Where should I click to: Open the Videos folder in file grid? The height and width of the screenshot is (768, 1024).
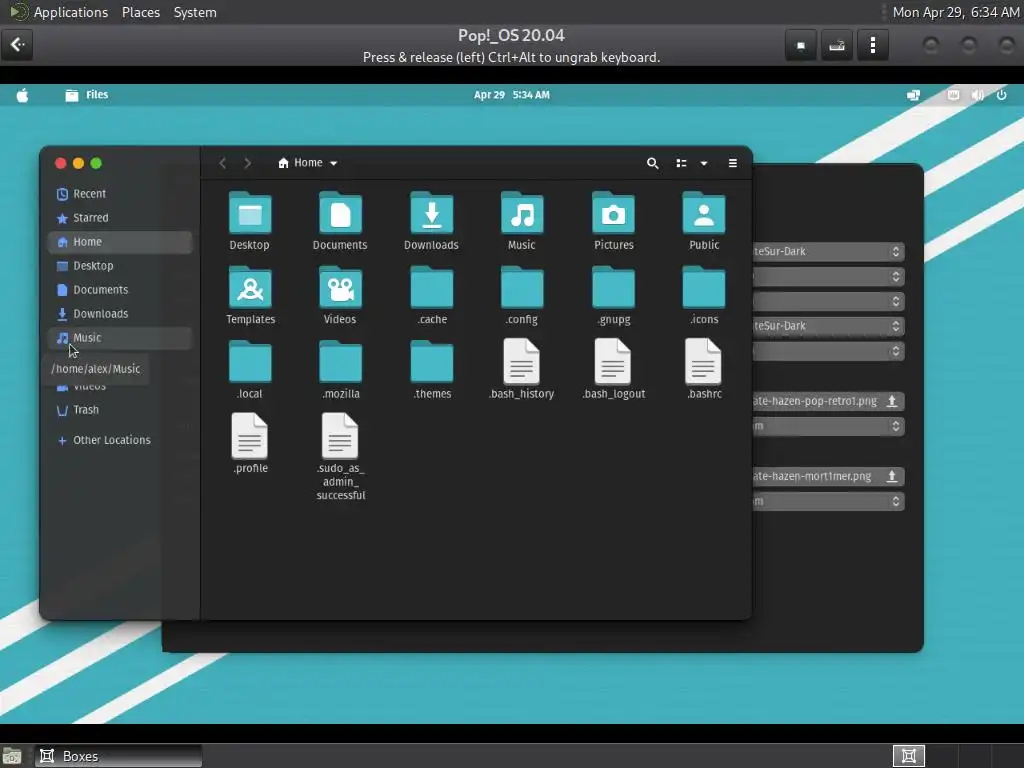(x=340, y=288)
